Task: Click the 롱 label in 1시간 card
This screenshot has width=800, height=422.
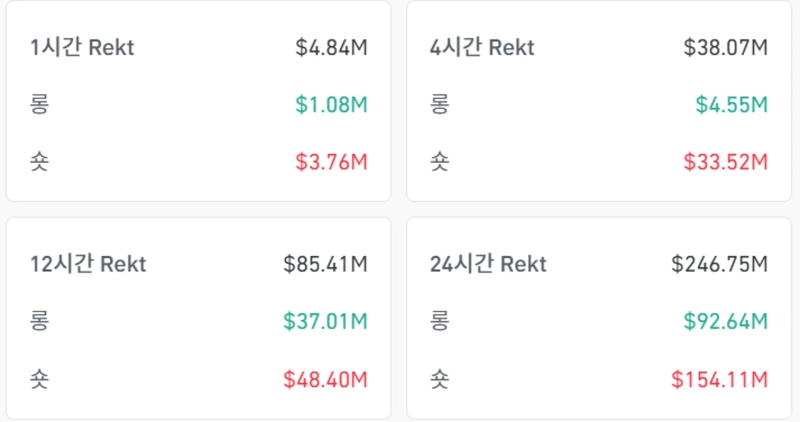Action: tap(40, 104)
